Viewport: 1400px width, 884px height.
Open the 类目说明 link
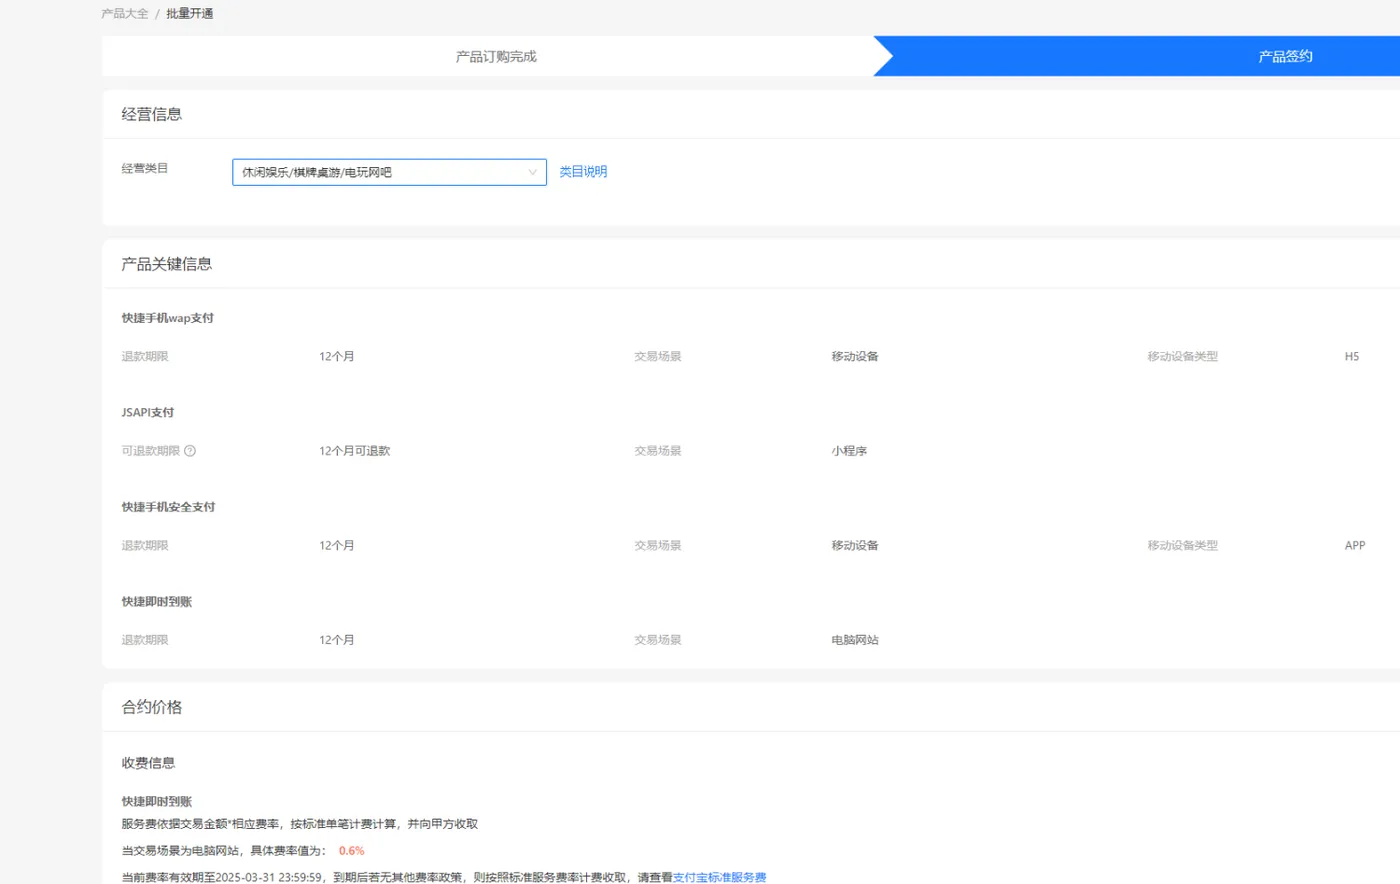pos(583,172)
